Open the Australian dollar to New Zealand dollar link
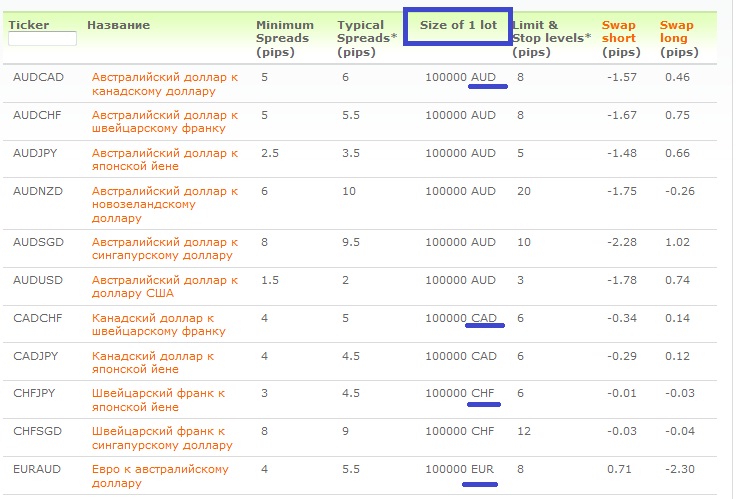 click(x=164, y=198)
